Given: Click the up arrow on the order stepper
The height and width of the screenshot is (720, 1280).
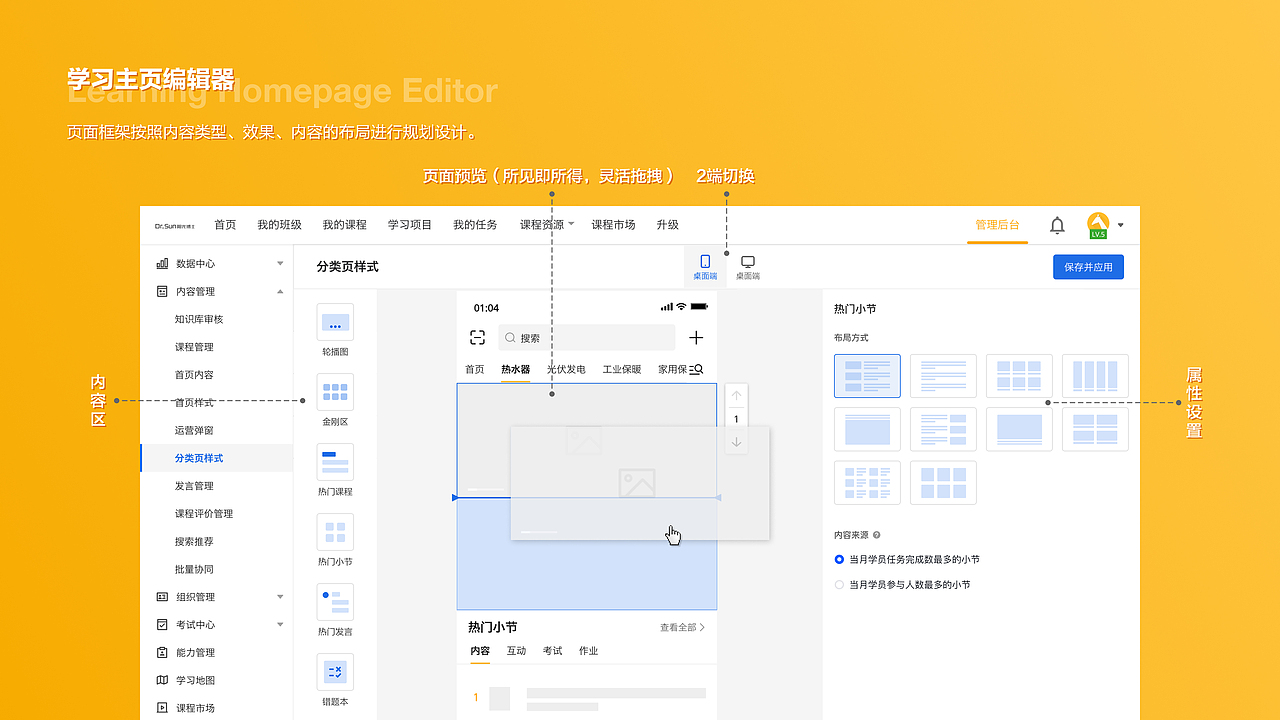Looking at the screenshot, I should pyautogui.click(x=736, y=394).
